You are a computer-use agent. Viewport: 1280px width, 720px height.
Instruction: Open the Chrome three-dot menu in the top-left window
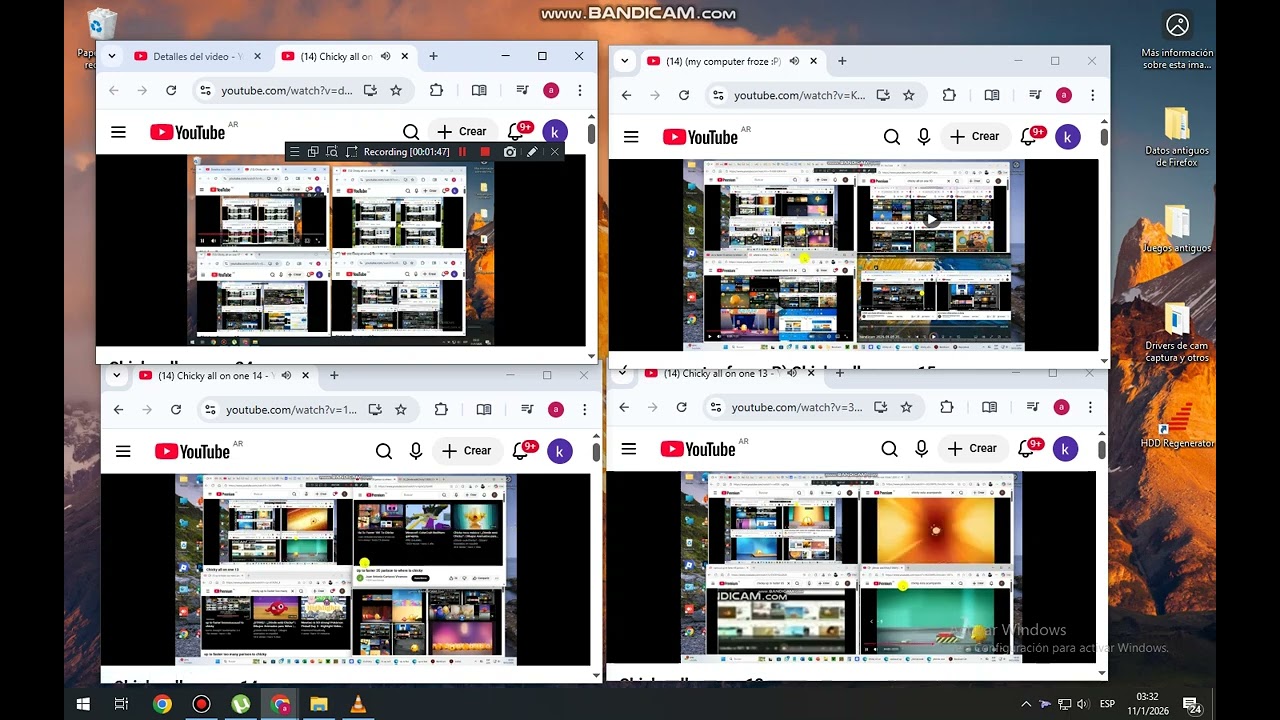click(x=579, y=90)
